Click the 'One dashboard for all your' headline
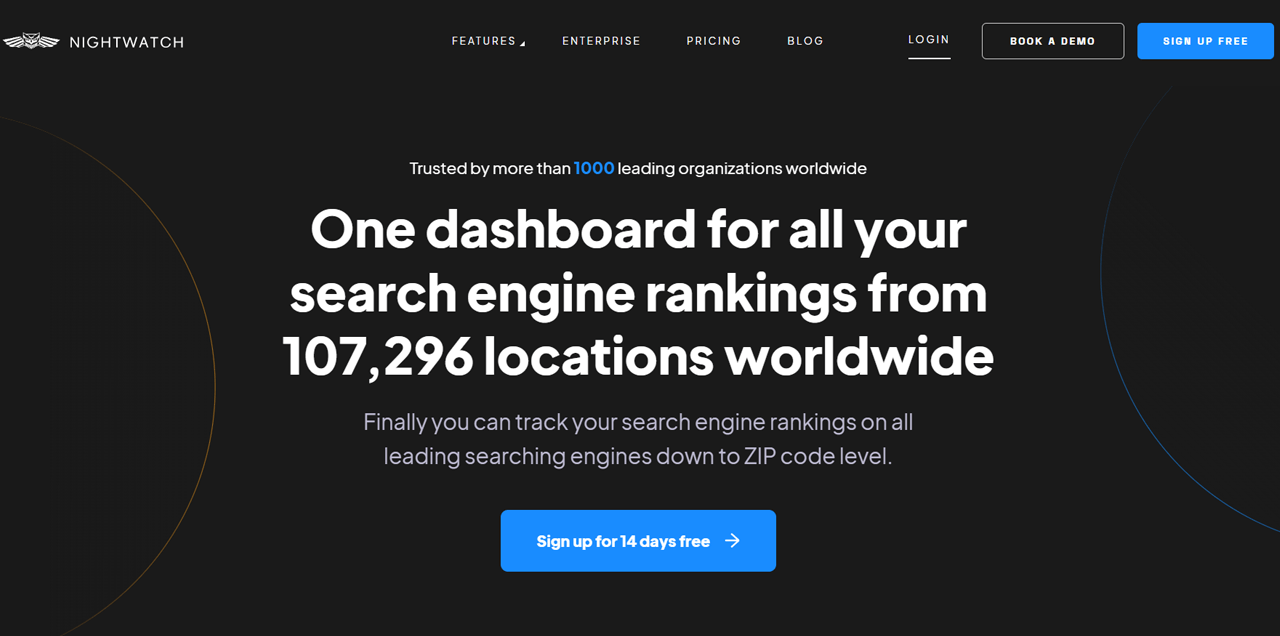This screenshot has width=1280, height=636. (x=638, y=229)
